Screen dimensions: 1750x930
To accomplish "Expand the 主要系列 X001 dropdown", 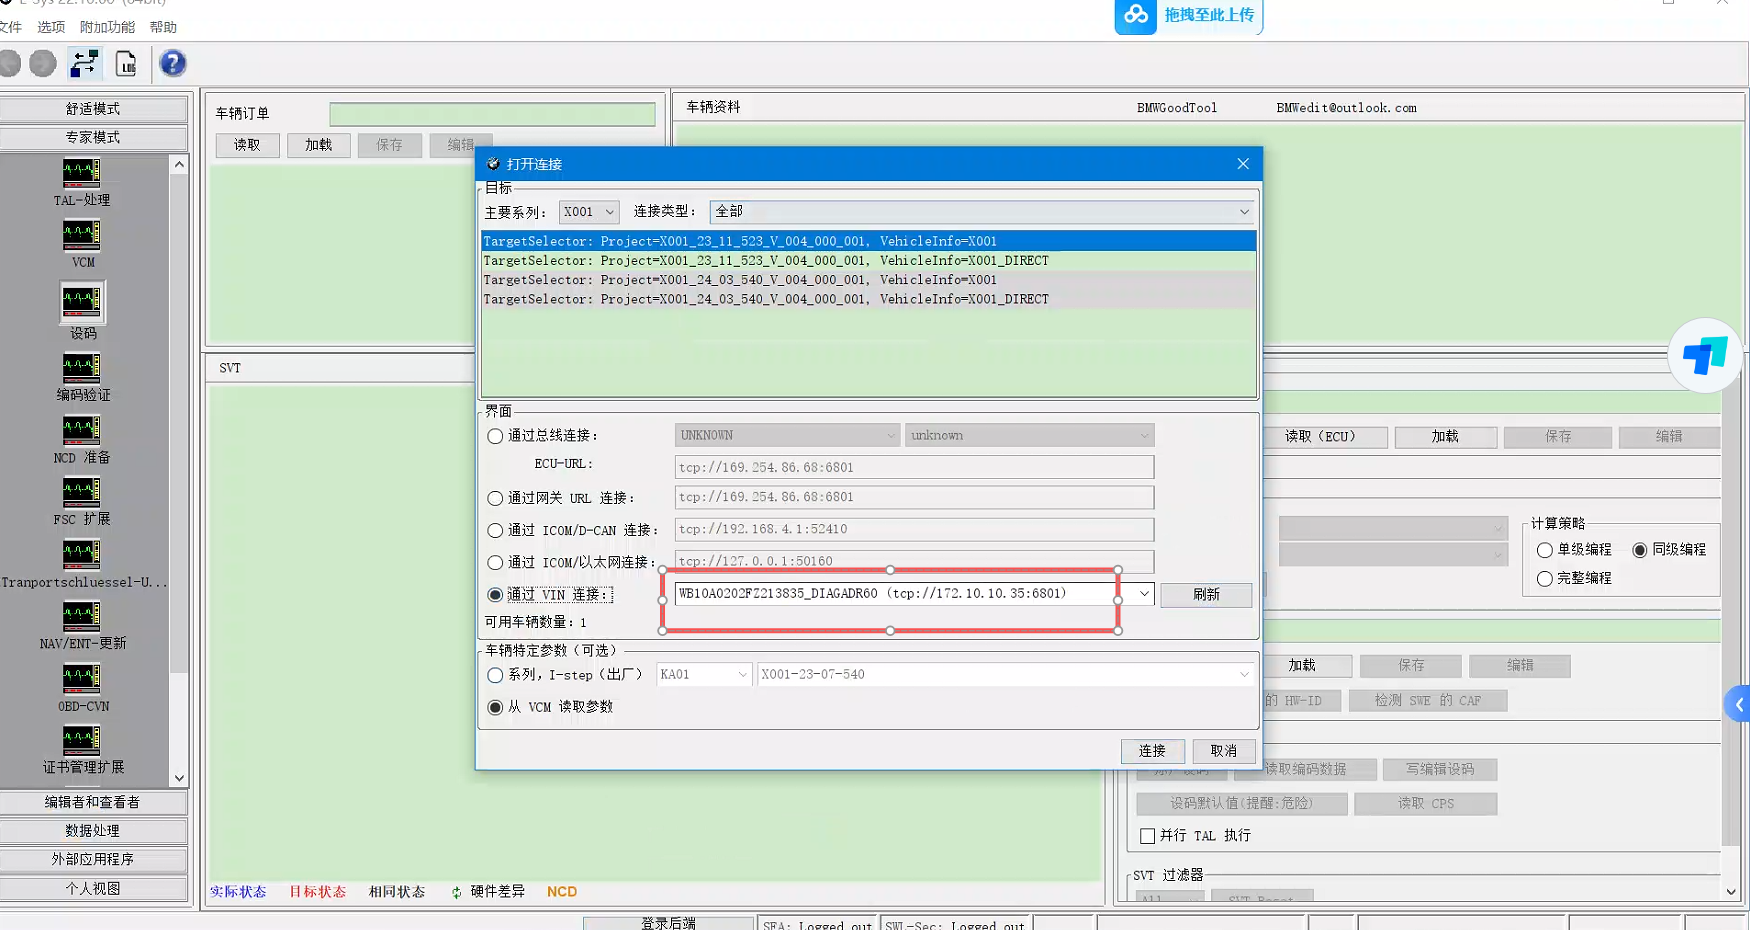I will coord(589,212).
